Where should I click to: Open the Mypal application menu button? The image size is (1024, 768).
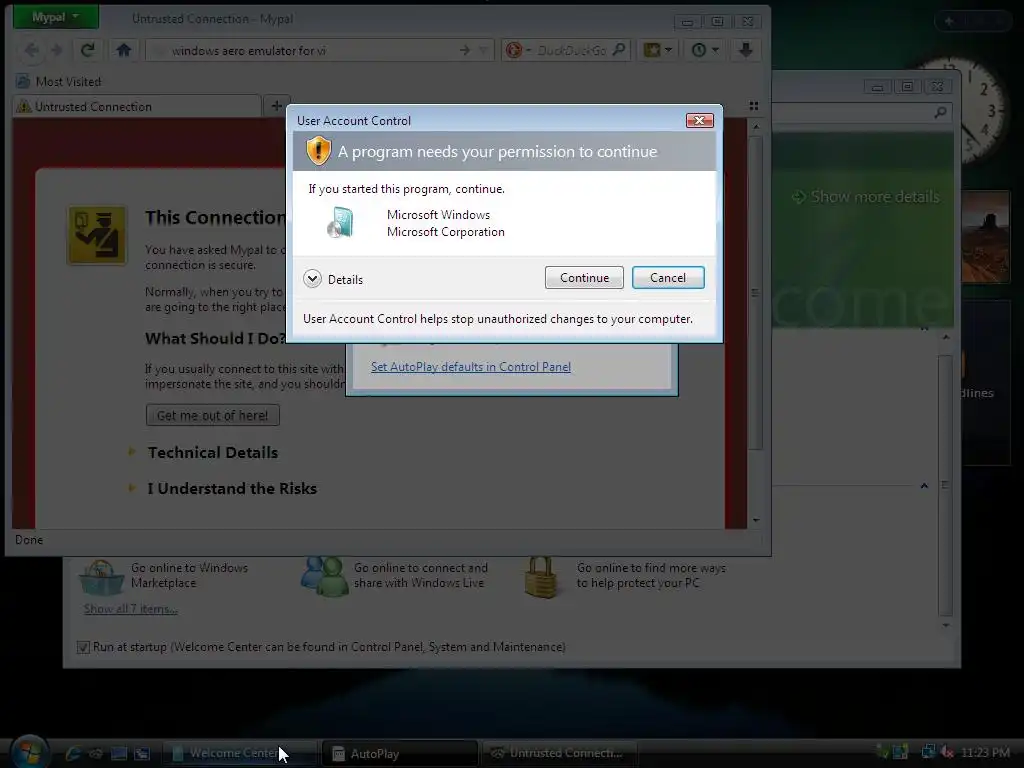[x=56, y=17]
